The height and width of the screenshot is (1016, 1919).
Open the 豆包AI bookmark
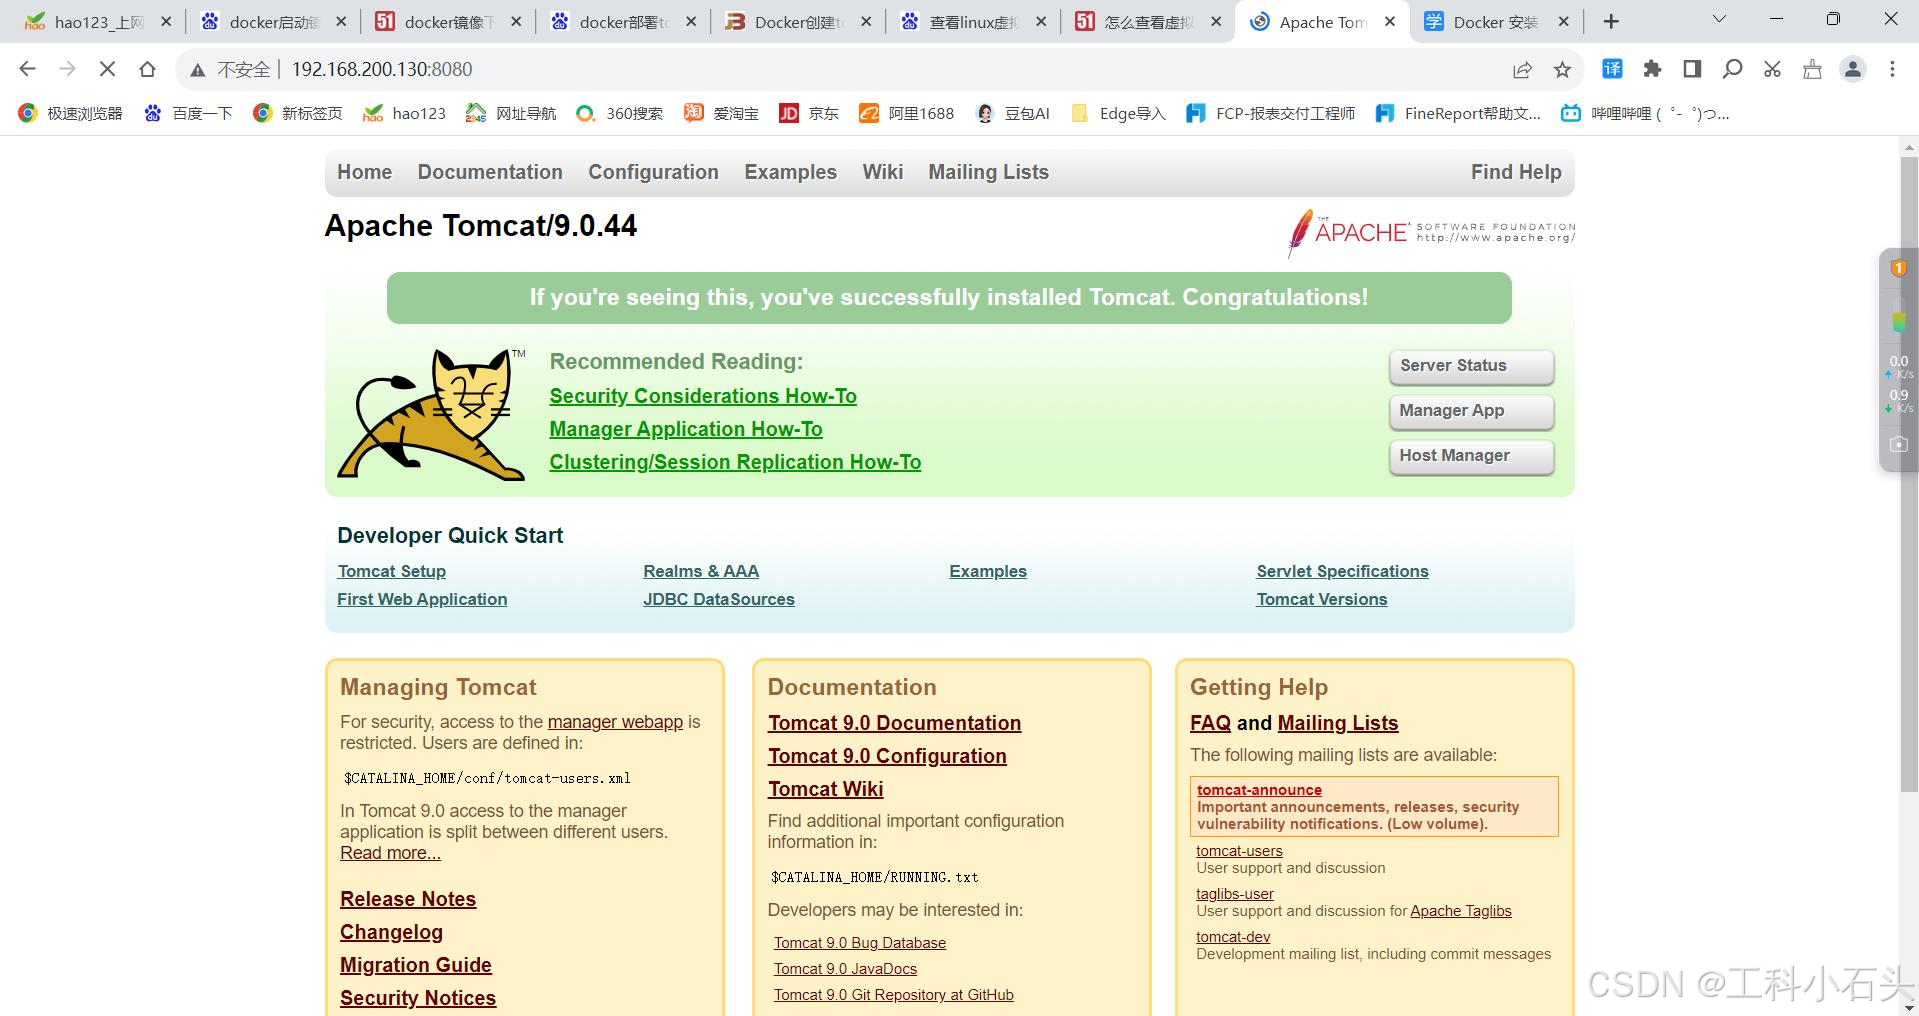point(1012,113)
